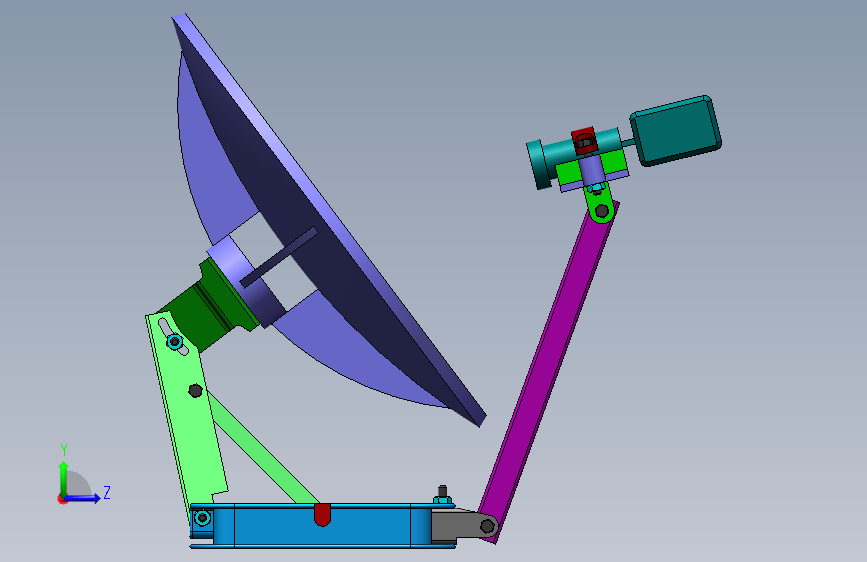Screen dimensions: 867x562
Task: Pick the dark red clamp on feed tube
Action: tap(584, 142)
